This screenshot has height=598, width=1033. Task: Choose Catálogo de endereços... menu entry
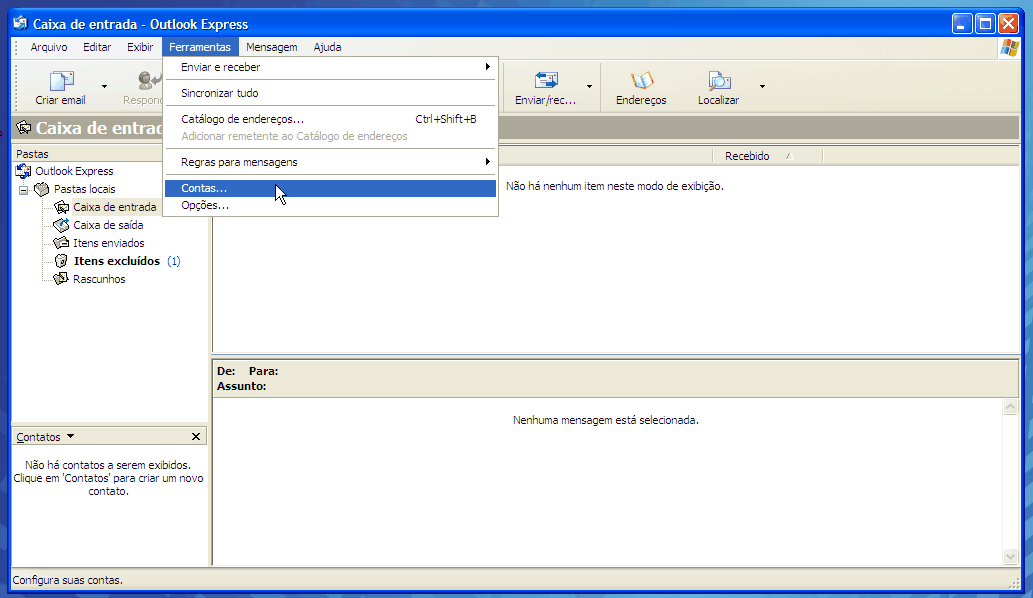coord(330,119)
